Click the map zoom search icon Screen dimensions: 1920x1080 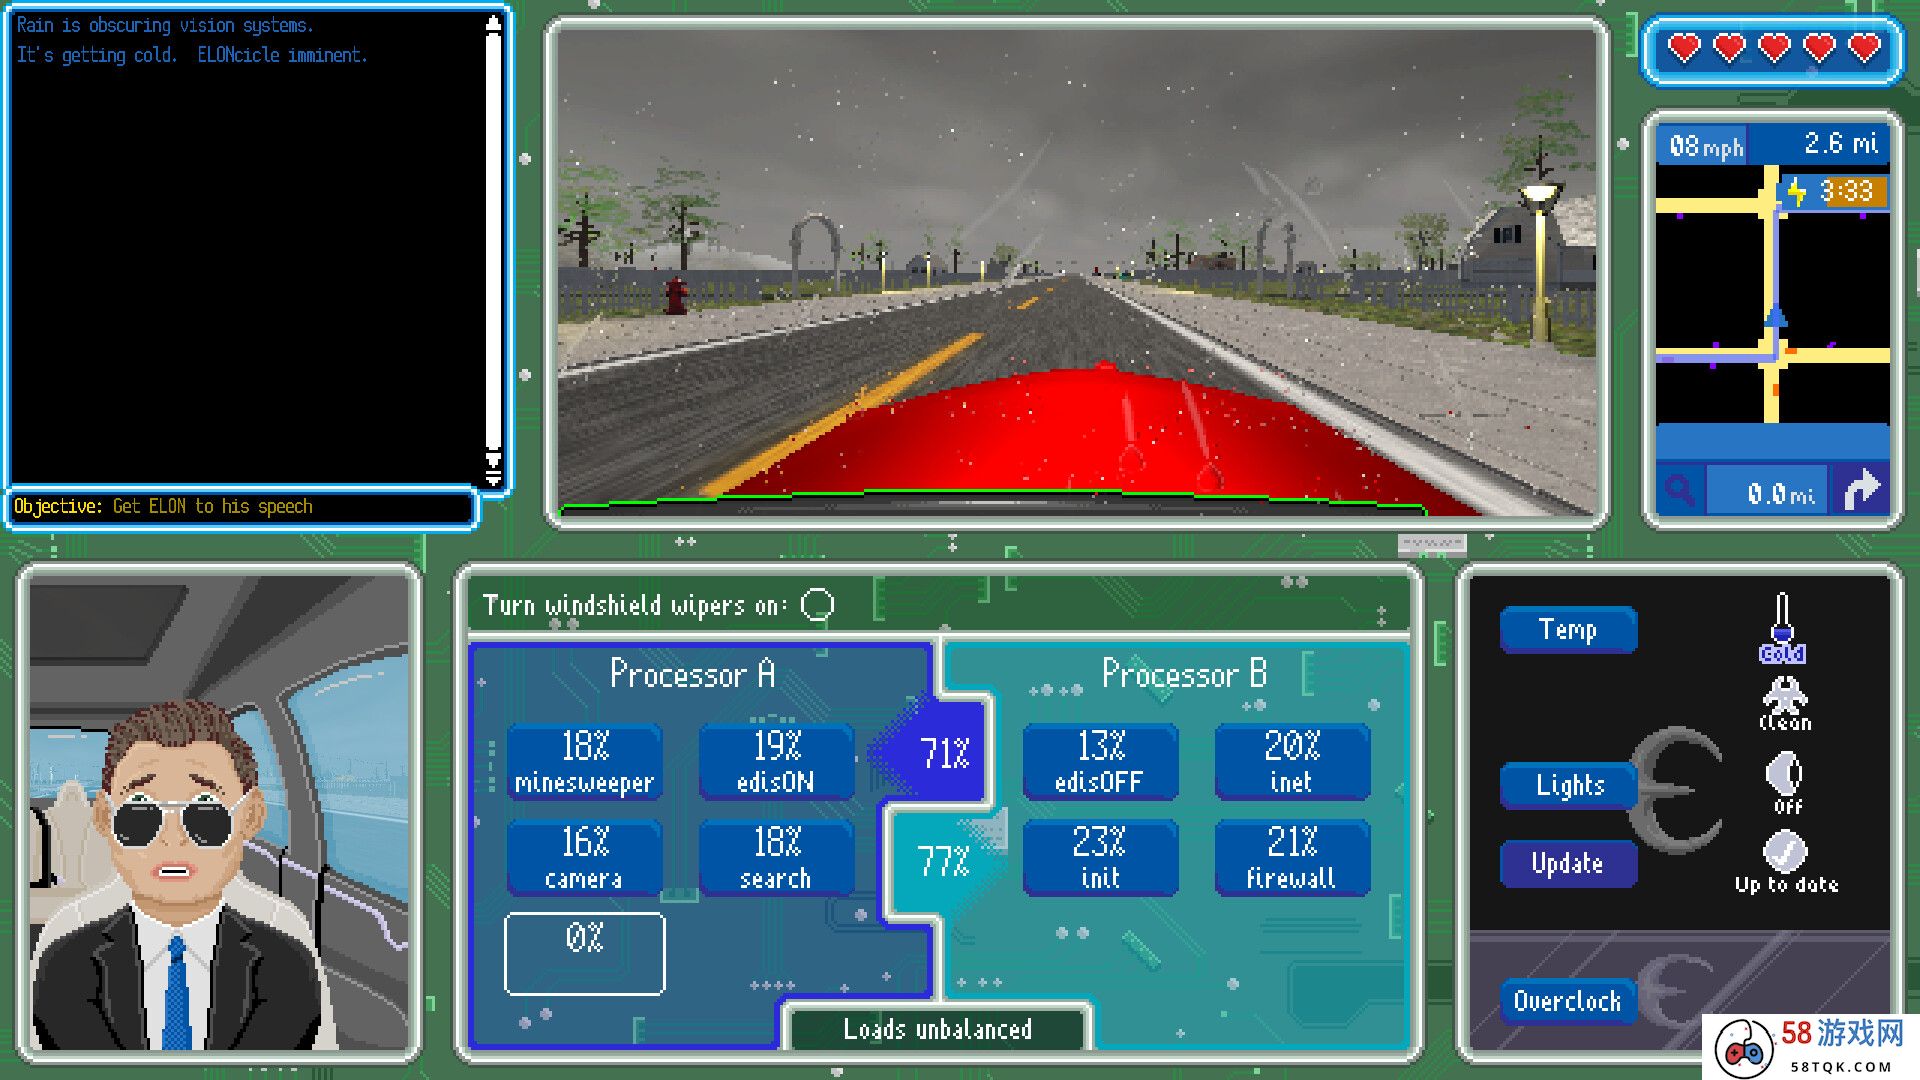[1677, 495]
